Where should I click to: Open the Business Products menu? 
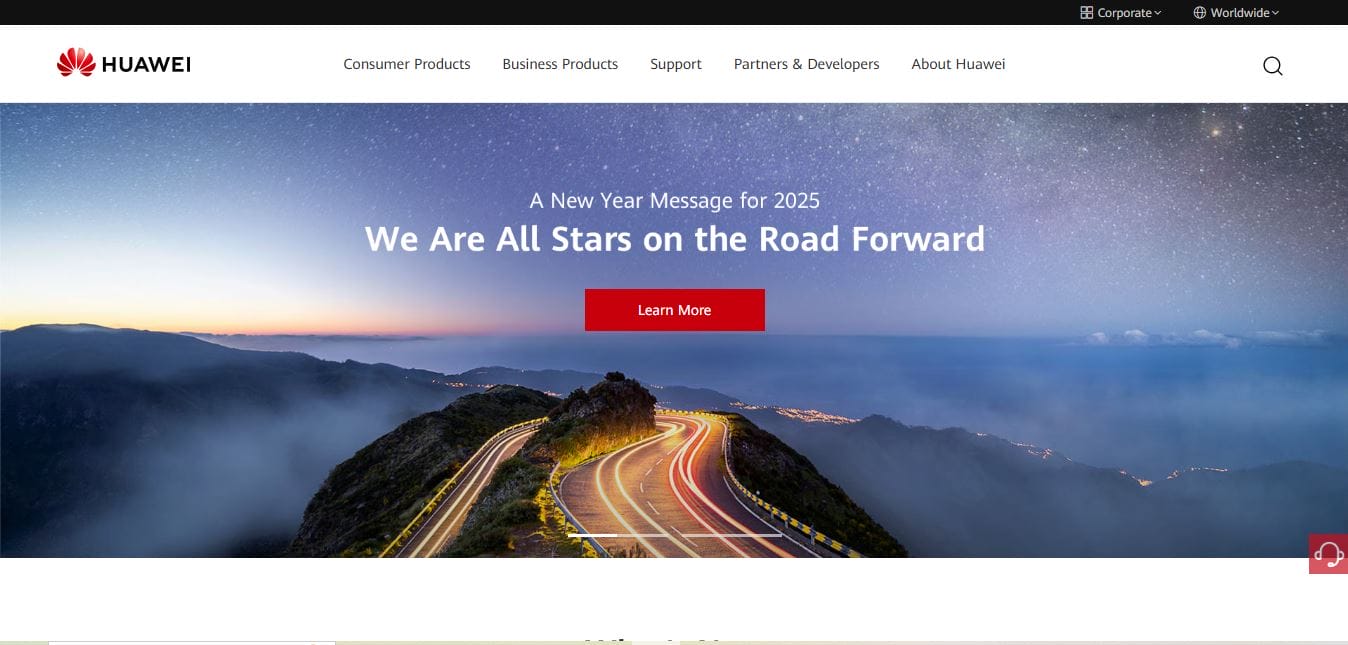(560, 64)
